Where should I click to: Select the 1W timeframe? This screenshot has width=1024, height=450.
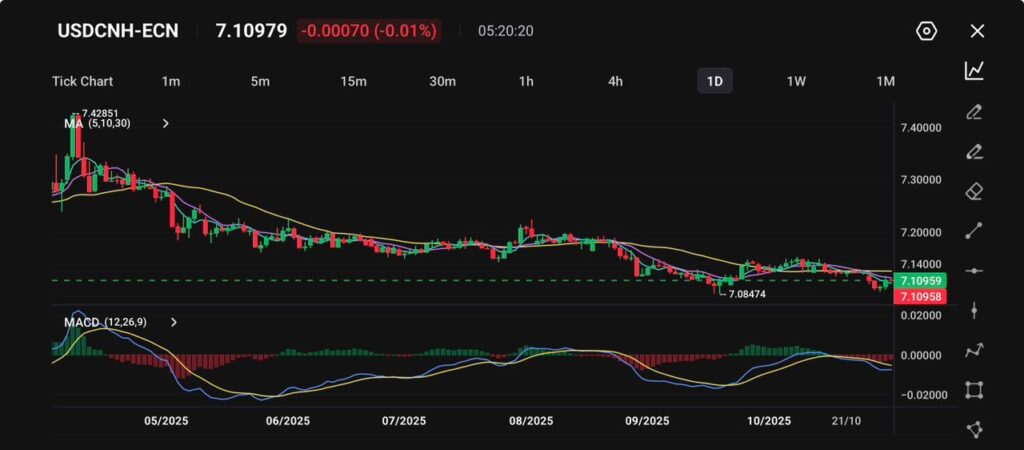(x=796, y=81)
